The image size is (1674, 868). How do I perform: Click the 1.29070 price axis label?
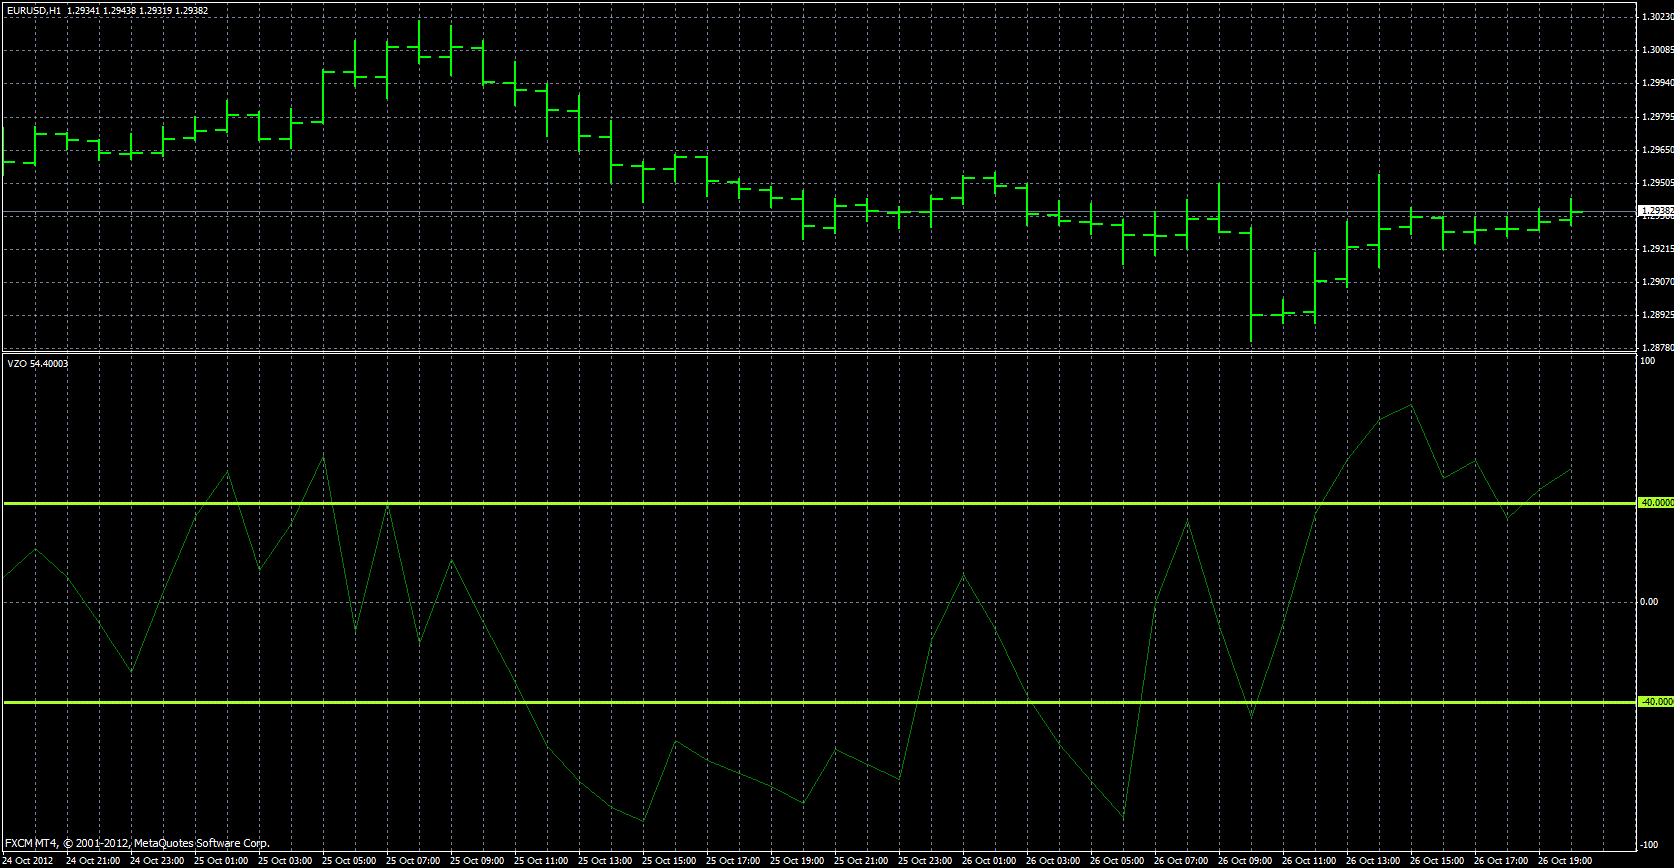1658,282
